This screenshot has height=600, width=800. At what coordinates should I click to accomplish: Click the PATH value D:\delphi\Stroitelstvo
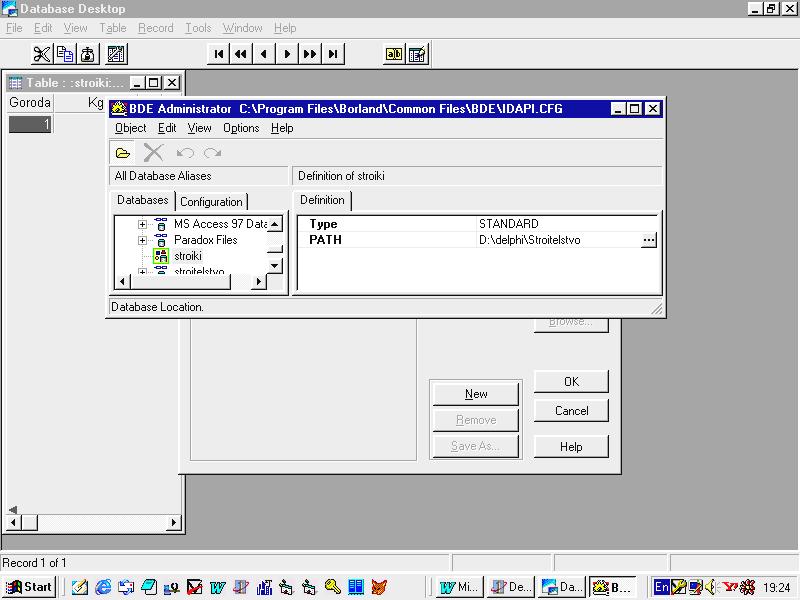[x=530, y=240]
